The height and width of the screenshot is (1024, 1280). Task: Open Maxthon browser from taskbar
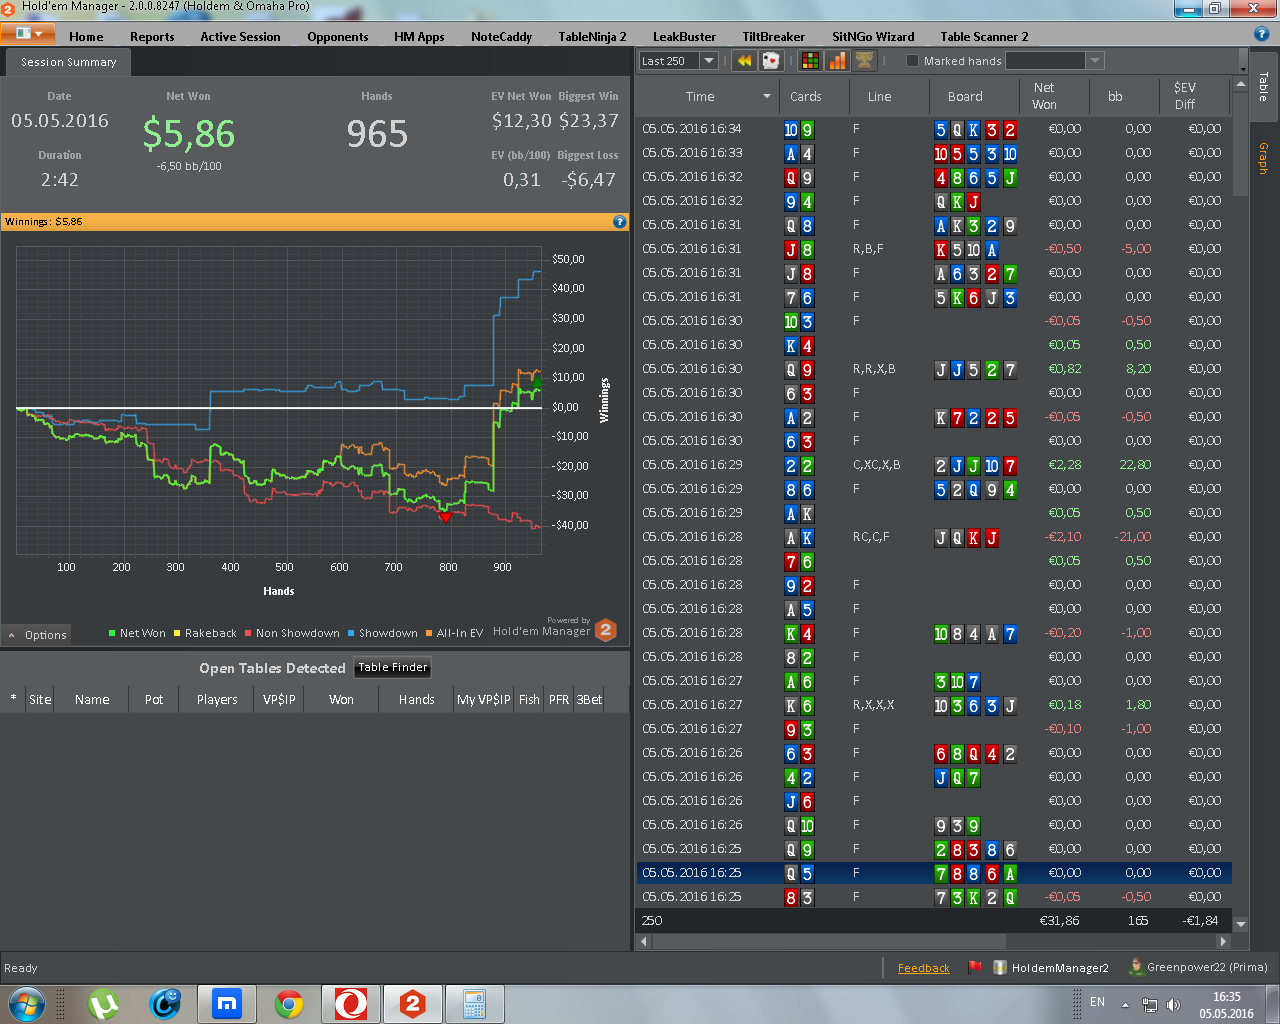tap(227, 1004)
